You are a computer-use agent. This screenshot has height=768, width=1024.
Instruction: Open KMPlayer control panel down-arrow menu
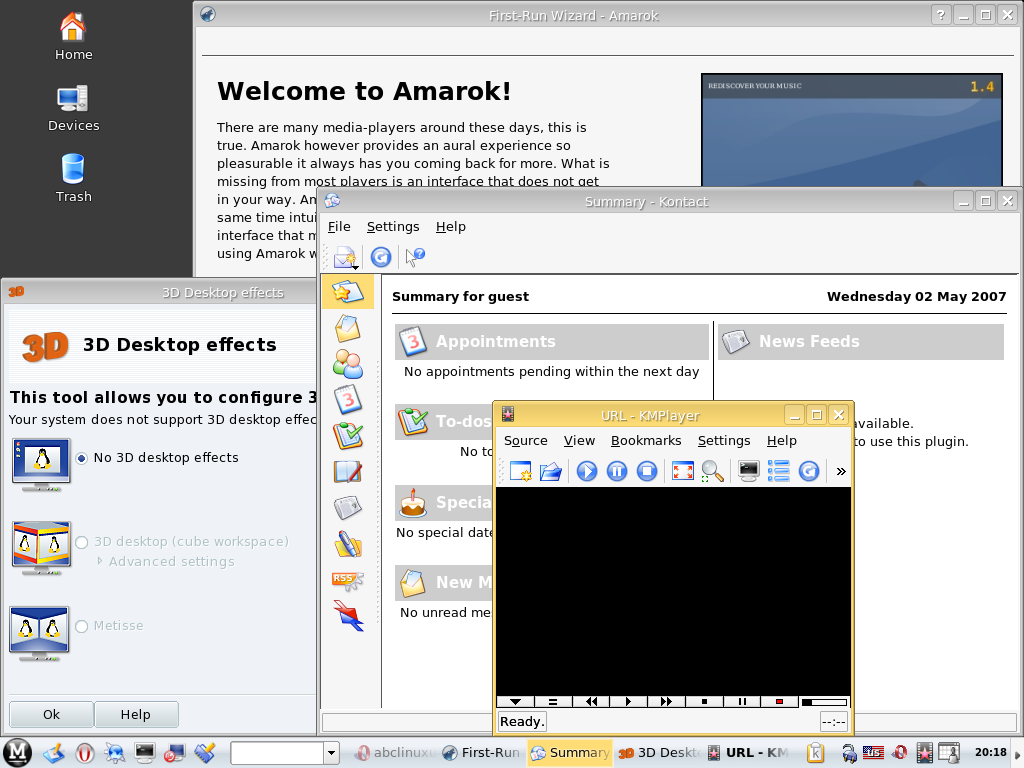click(x=515, y=702)
